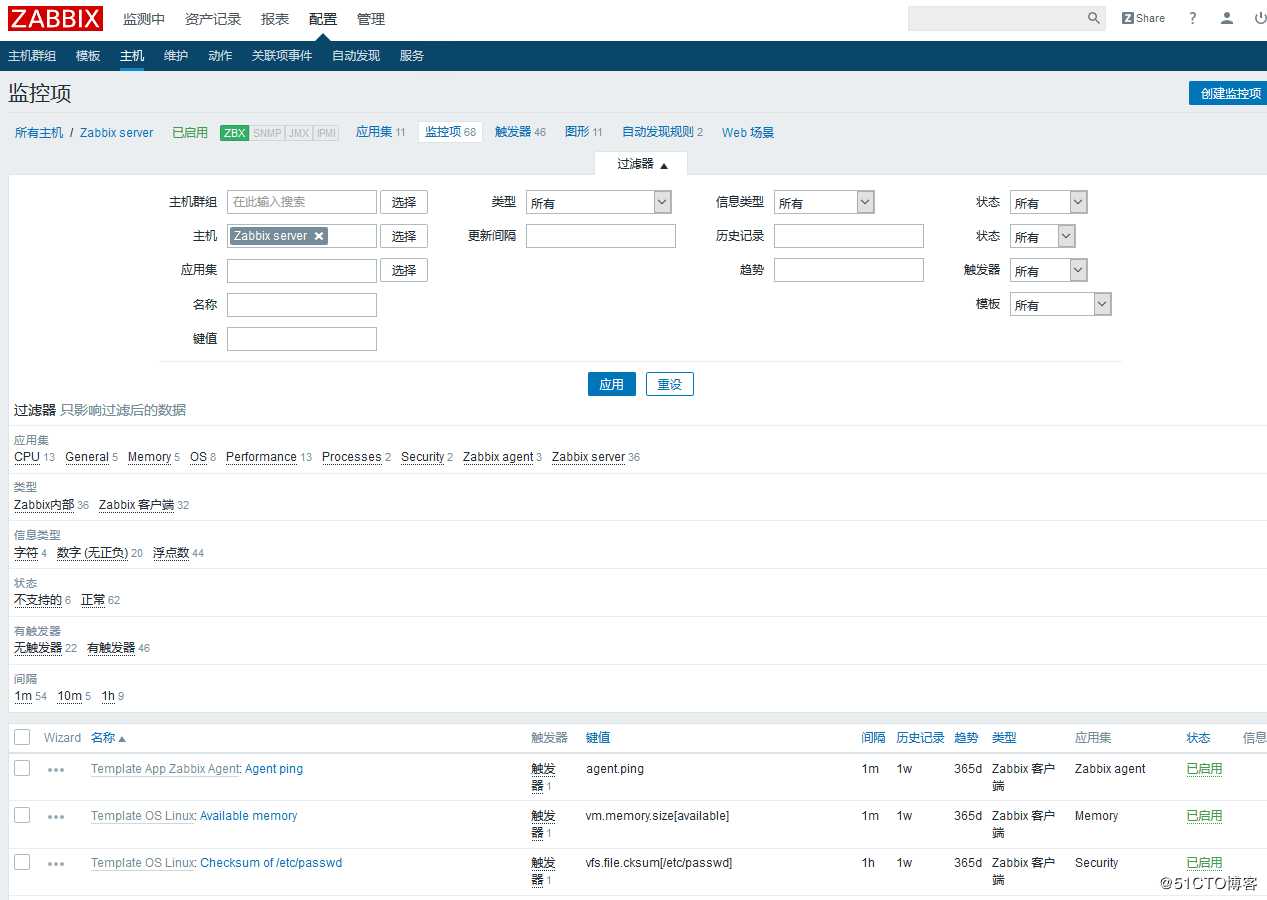The width and height of the screenshot is (1267, 900).
Task: Click the 创建监控项 button
Action: [x=1228, y=93]
